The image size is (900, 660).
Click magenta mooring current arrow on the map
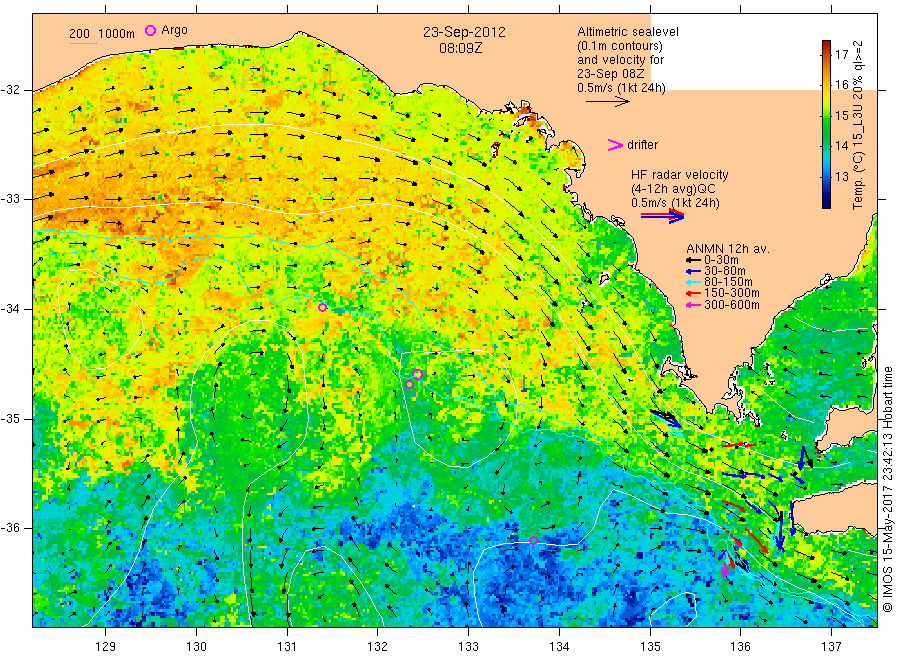724,569
